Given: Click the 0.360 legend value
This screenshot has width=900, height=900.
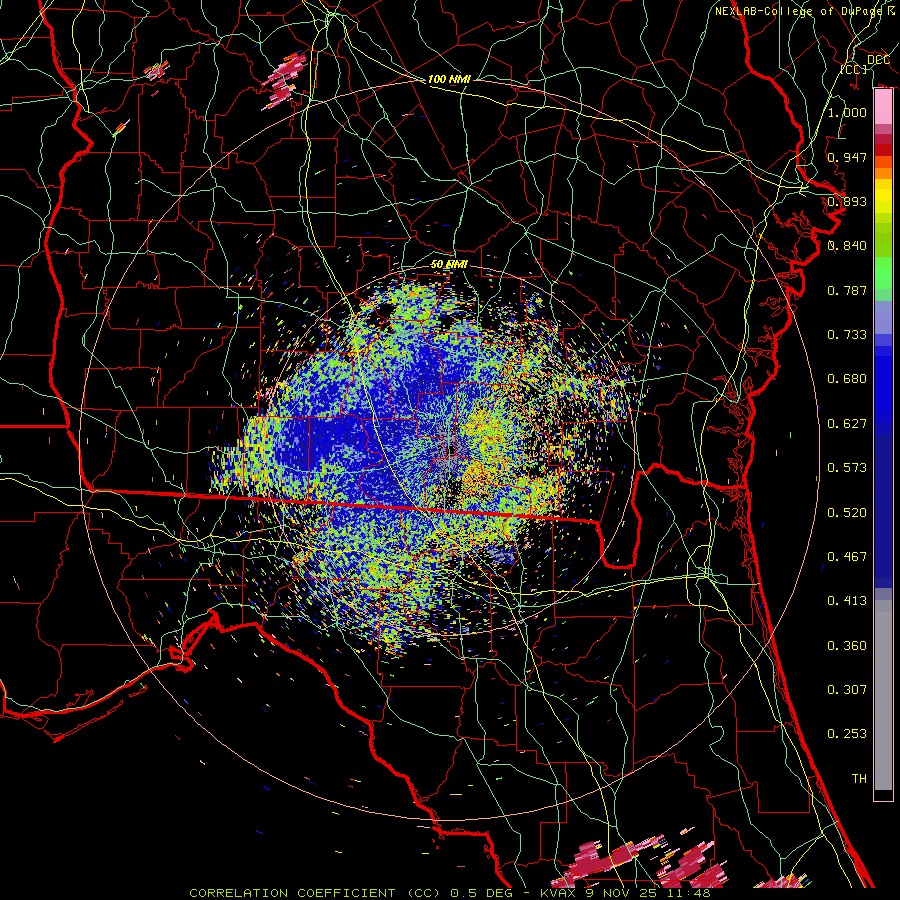Looking at the screenshot, I should point(847,646).
